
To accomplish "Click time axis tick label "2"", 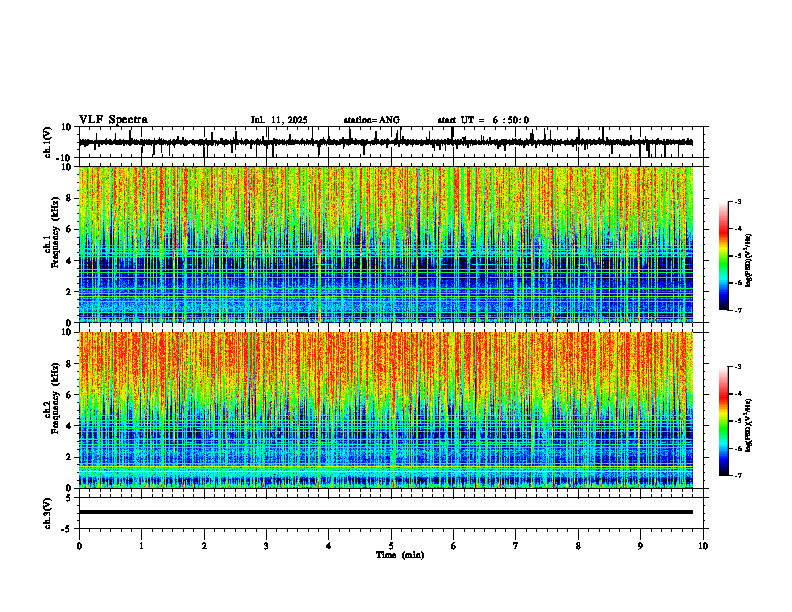I will (x=204, y=546).
